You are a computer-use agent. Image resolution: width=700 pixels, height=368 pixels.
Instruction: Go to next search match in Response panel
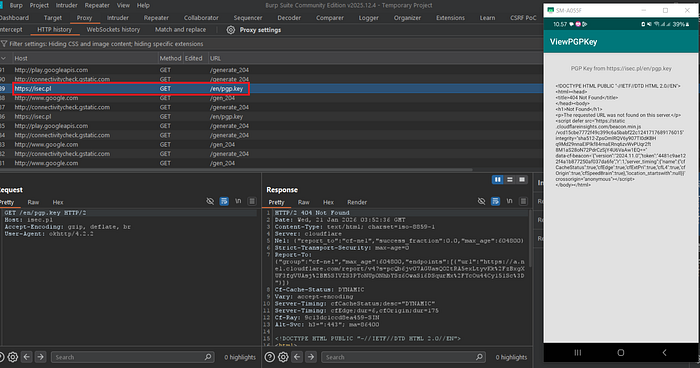[311, 357]
